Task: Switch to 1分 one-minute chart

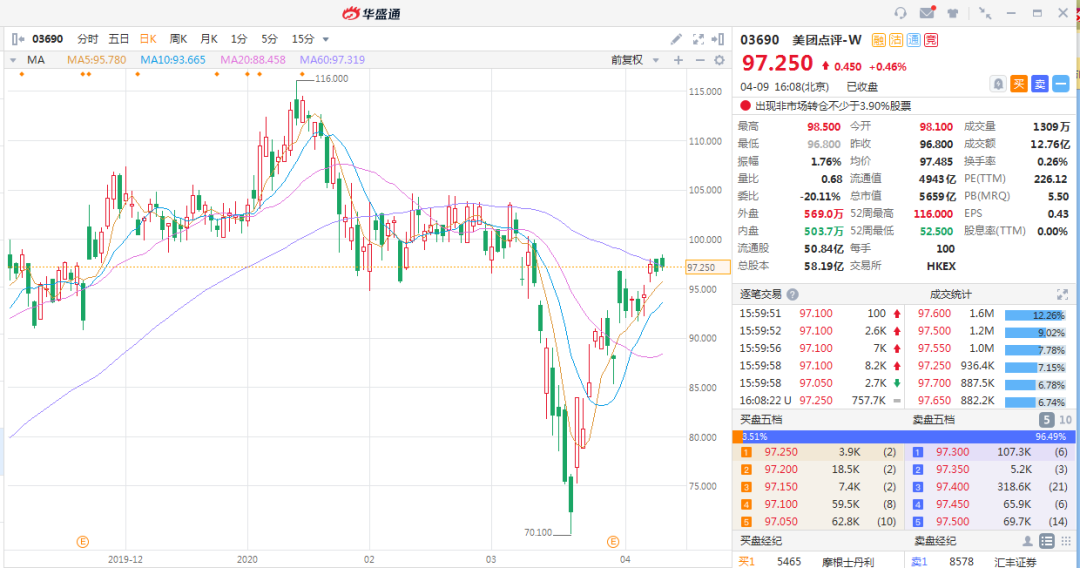Action: click(x=238, y=39)
